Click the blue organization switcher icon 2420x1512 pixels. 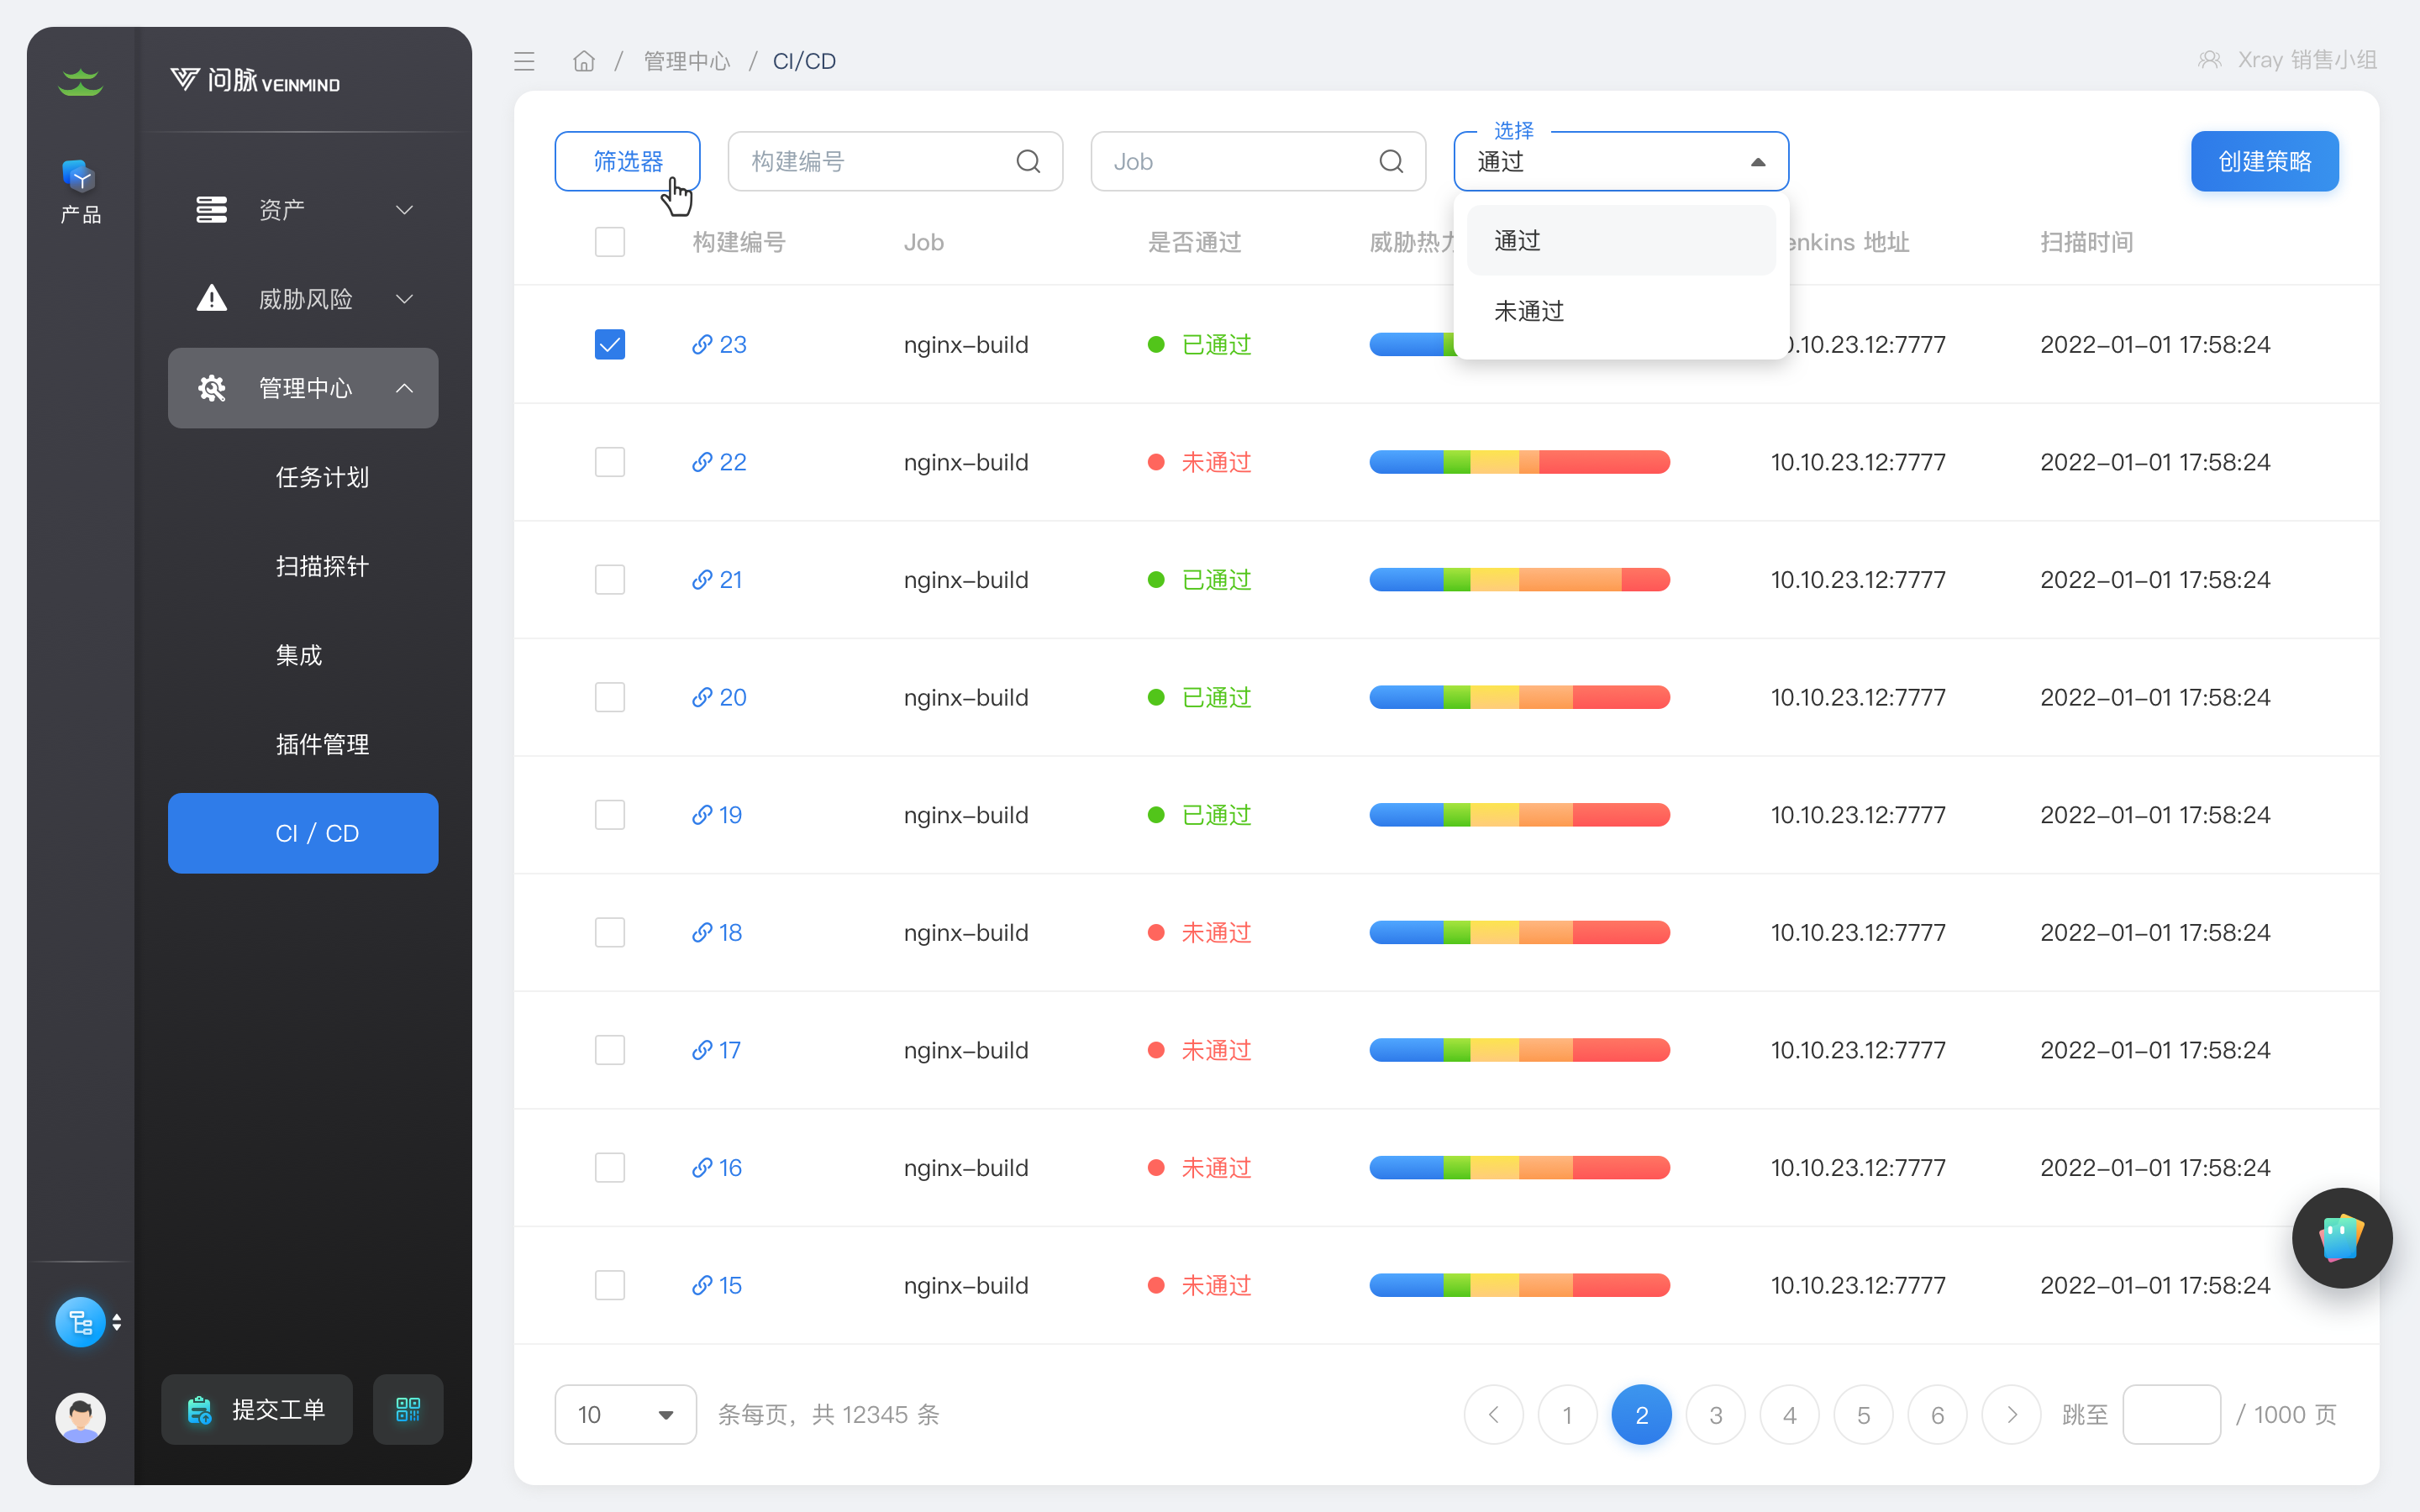(x=80, y=1322)
